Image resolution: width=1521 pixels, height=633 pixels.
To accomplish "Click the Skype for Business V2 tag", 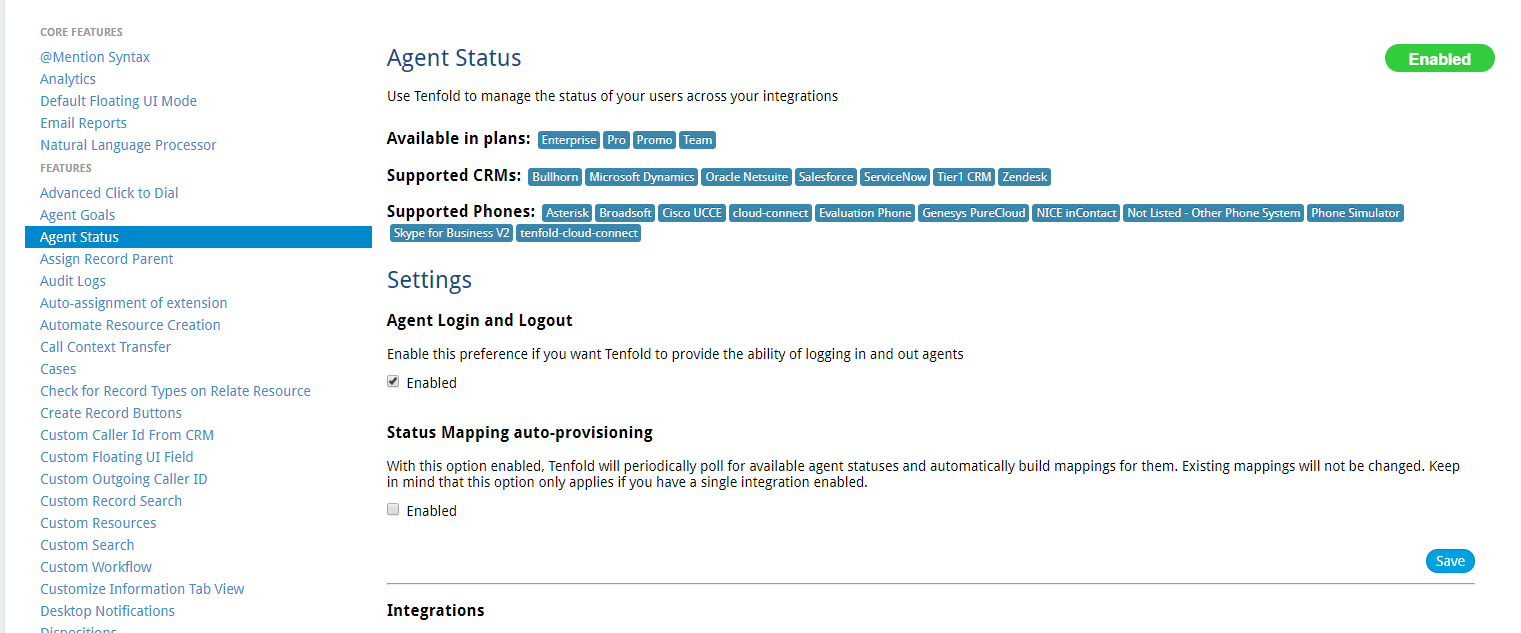I will click(x=452, y=233).
